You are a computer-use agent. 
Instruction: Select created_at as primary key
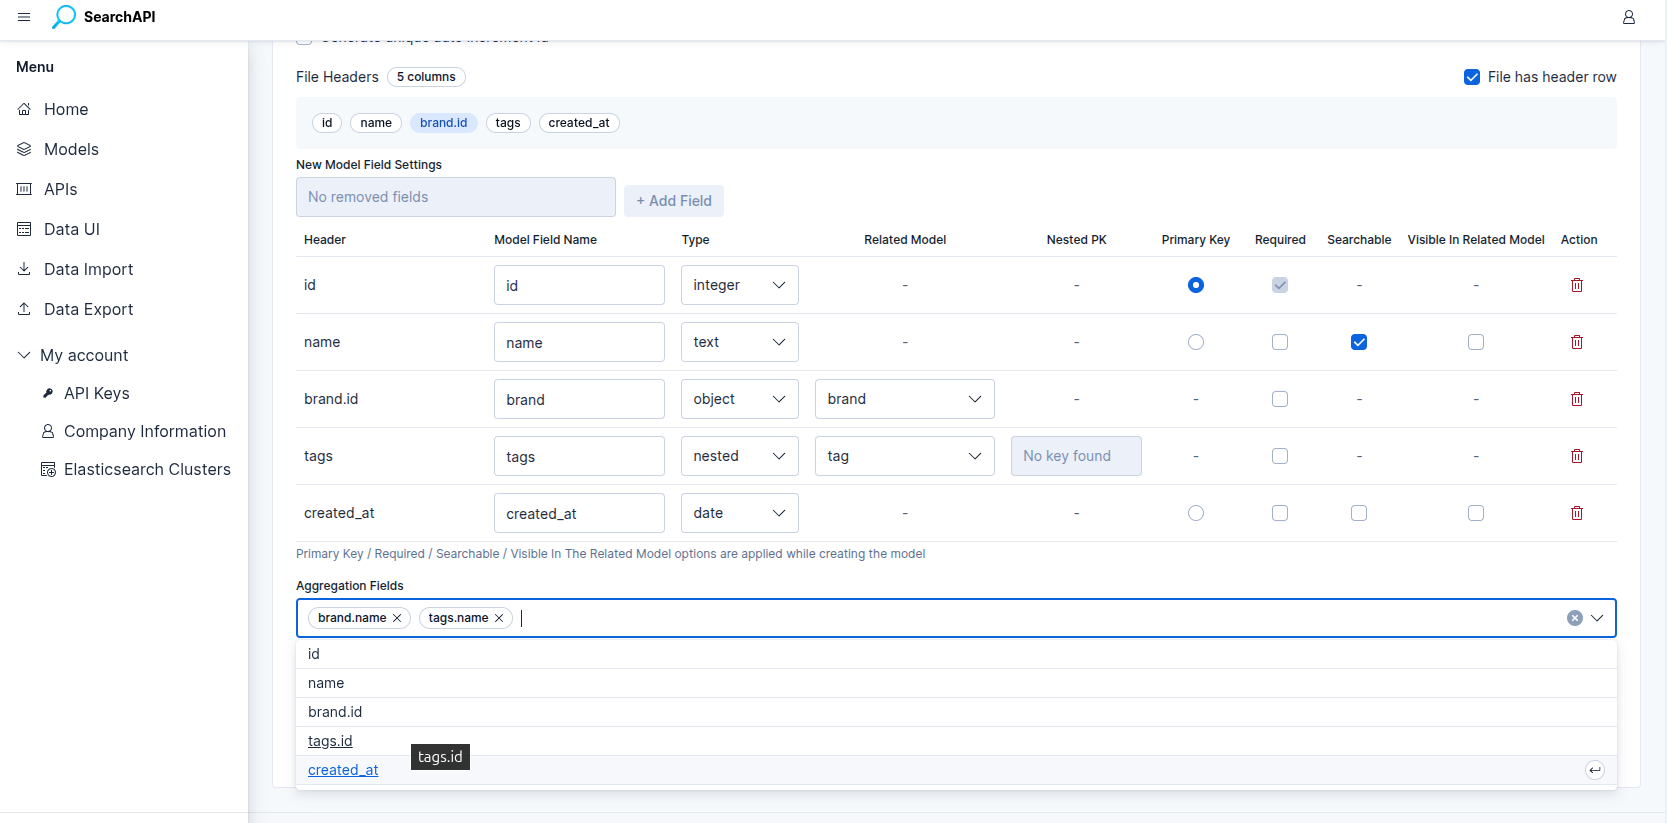(1196, 513)
